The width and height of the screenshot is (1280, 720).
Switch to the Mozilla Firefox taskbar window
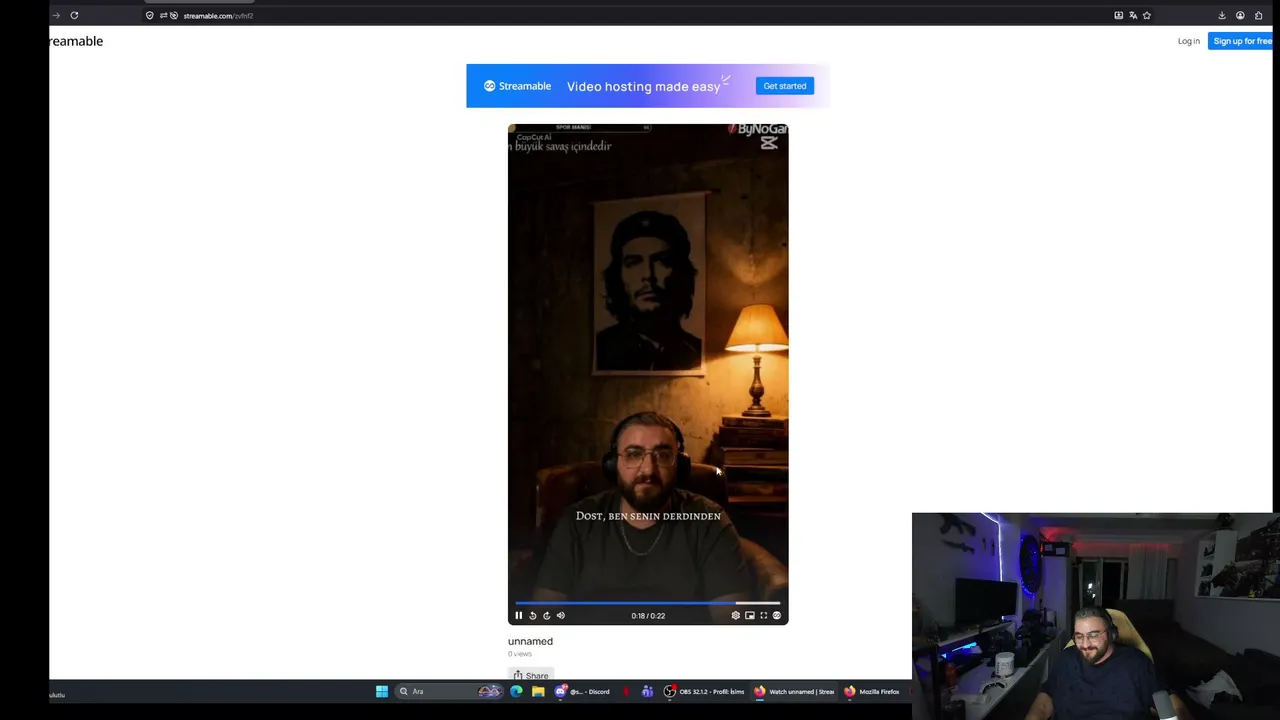point(872,691)
